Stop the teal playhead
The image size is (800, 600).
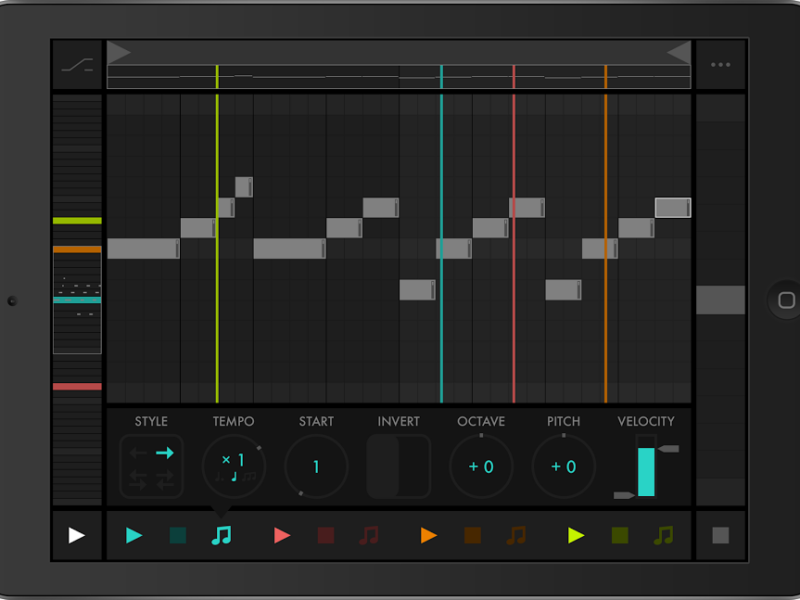click(178, 536)
